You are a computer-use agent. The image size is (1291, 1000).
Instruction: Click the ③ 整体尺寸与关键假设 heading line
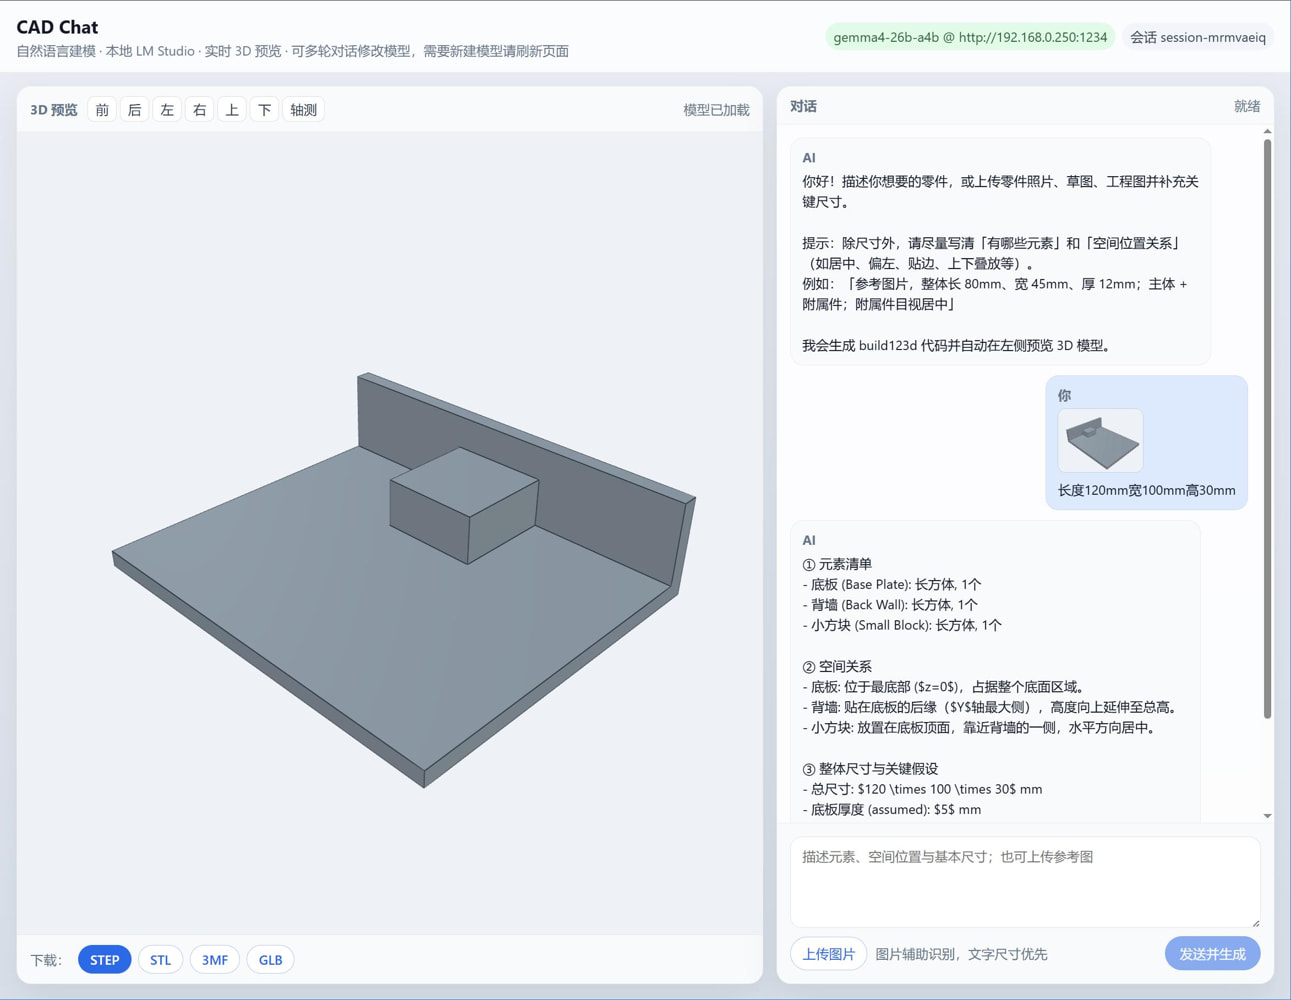click(x=870, y=769)
